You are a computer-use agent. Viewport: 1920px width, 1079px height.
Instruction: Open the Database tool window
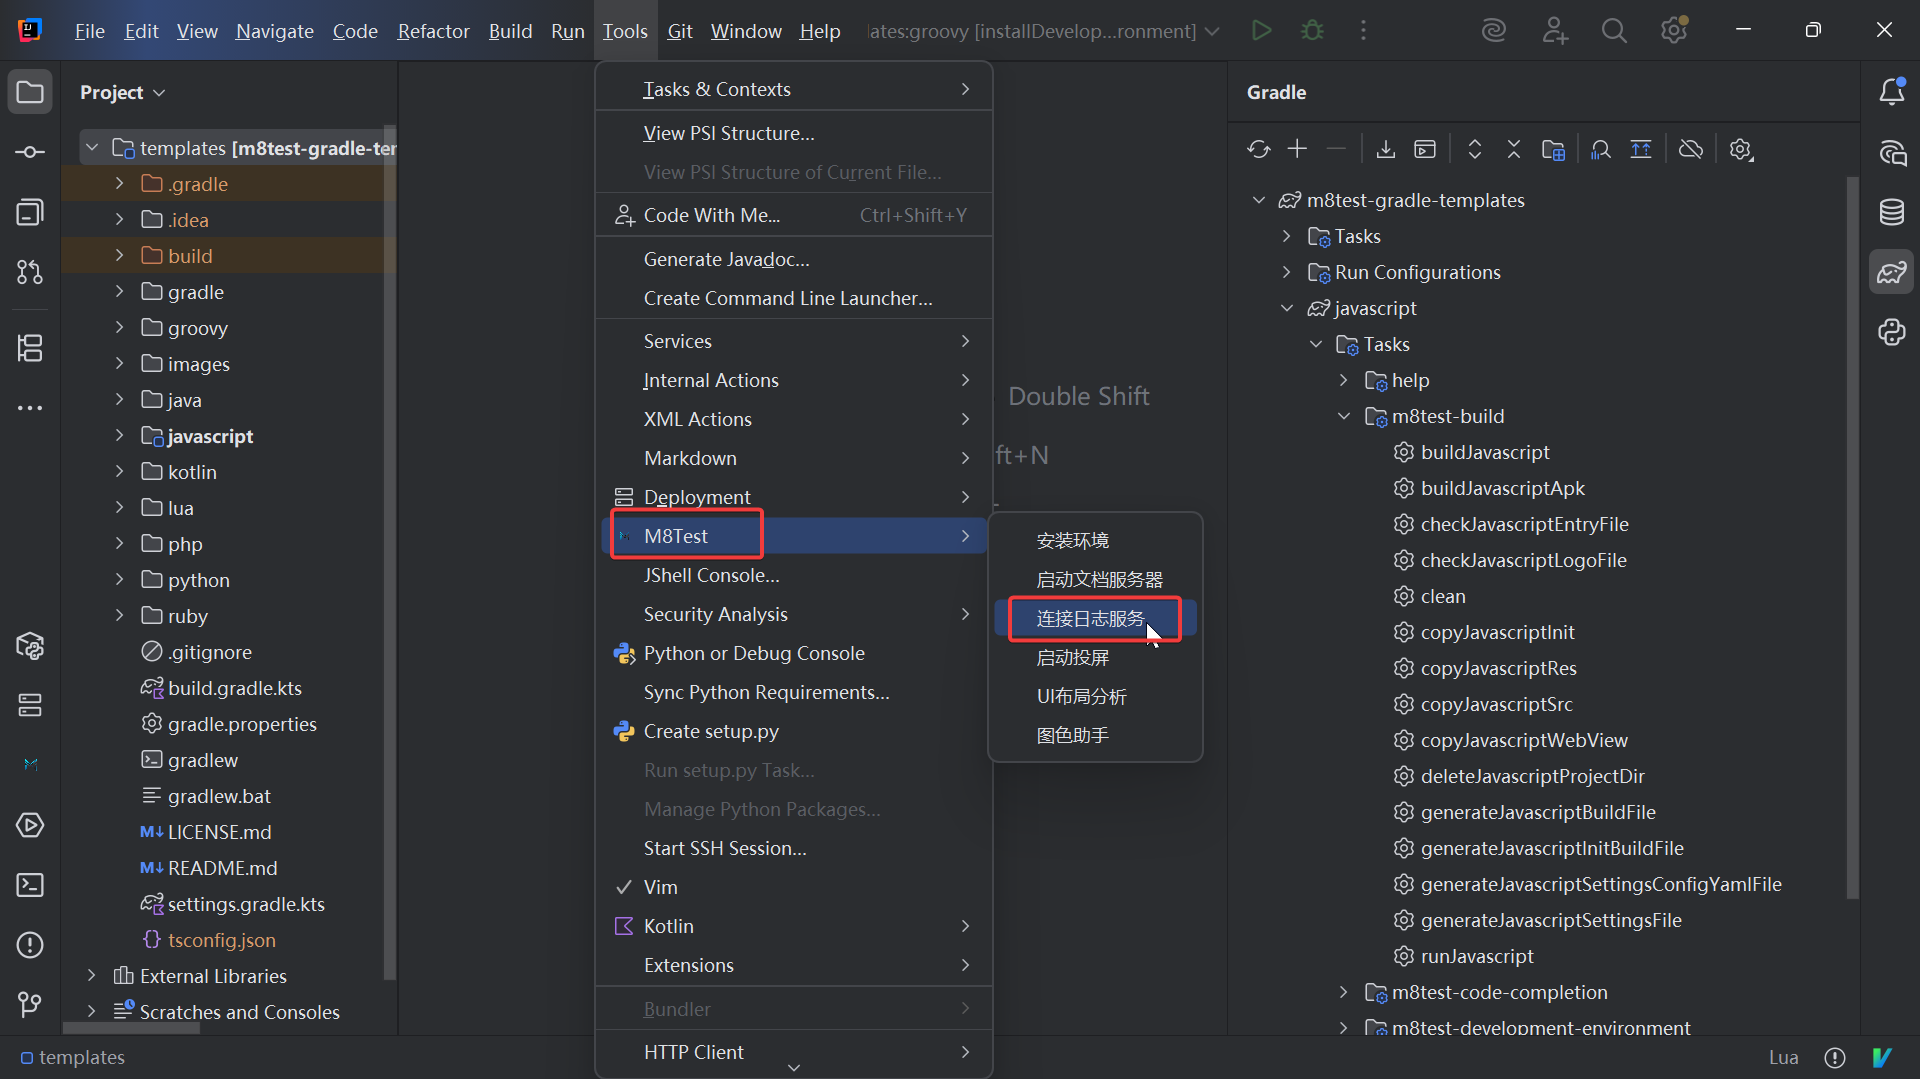[1891, 212]
